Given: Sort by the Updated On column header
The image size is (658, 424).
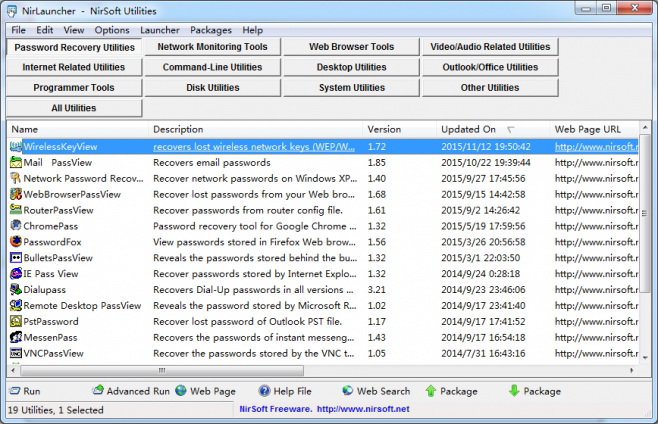Looking at the screenshot, I should point(493,129).
